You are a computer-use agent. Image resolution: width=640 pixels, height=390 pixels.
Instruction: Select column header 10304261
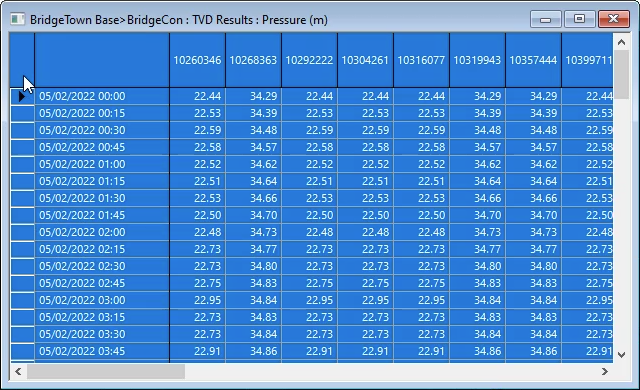click(365, 60)
